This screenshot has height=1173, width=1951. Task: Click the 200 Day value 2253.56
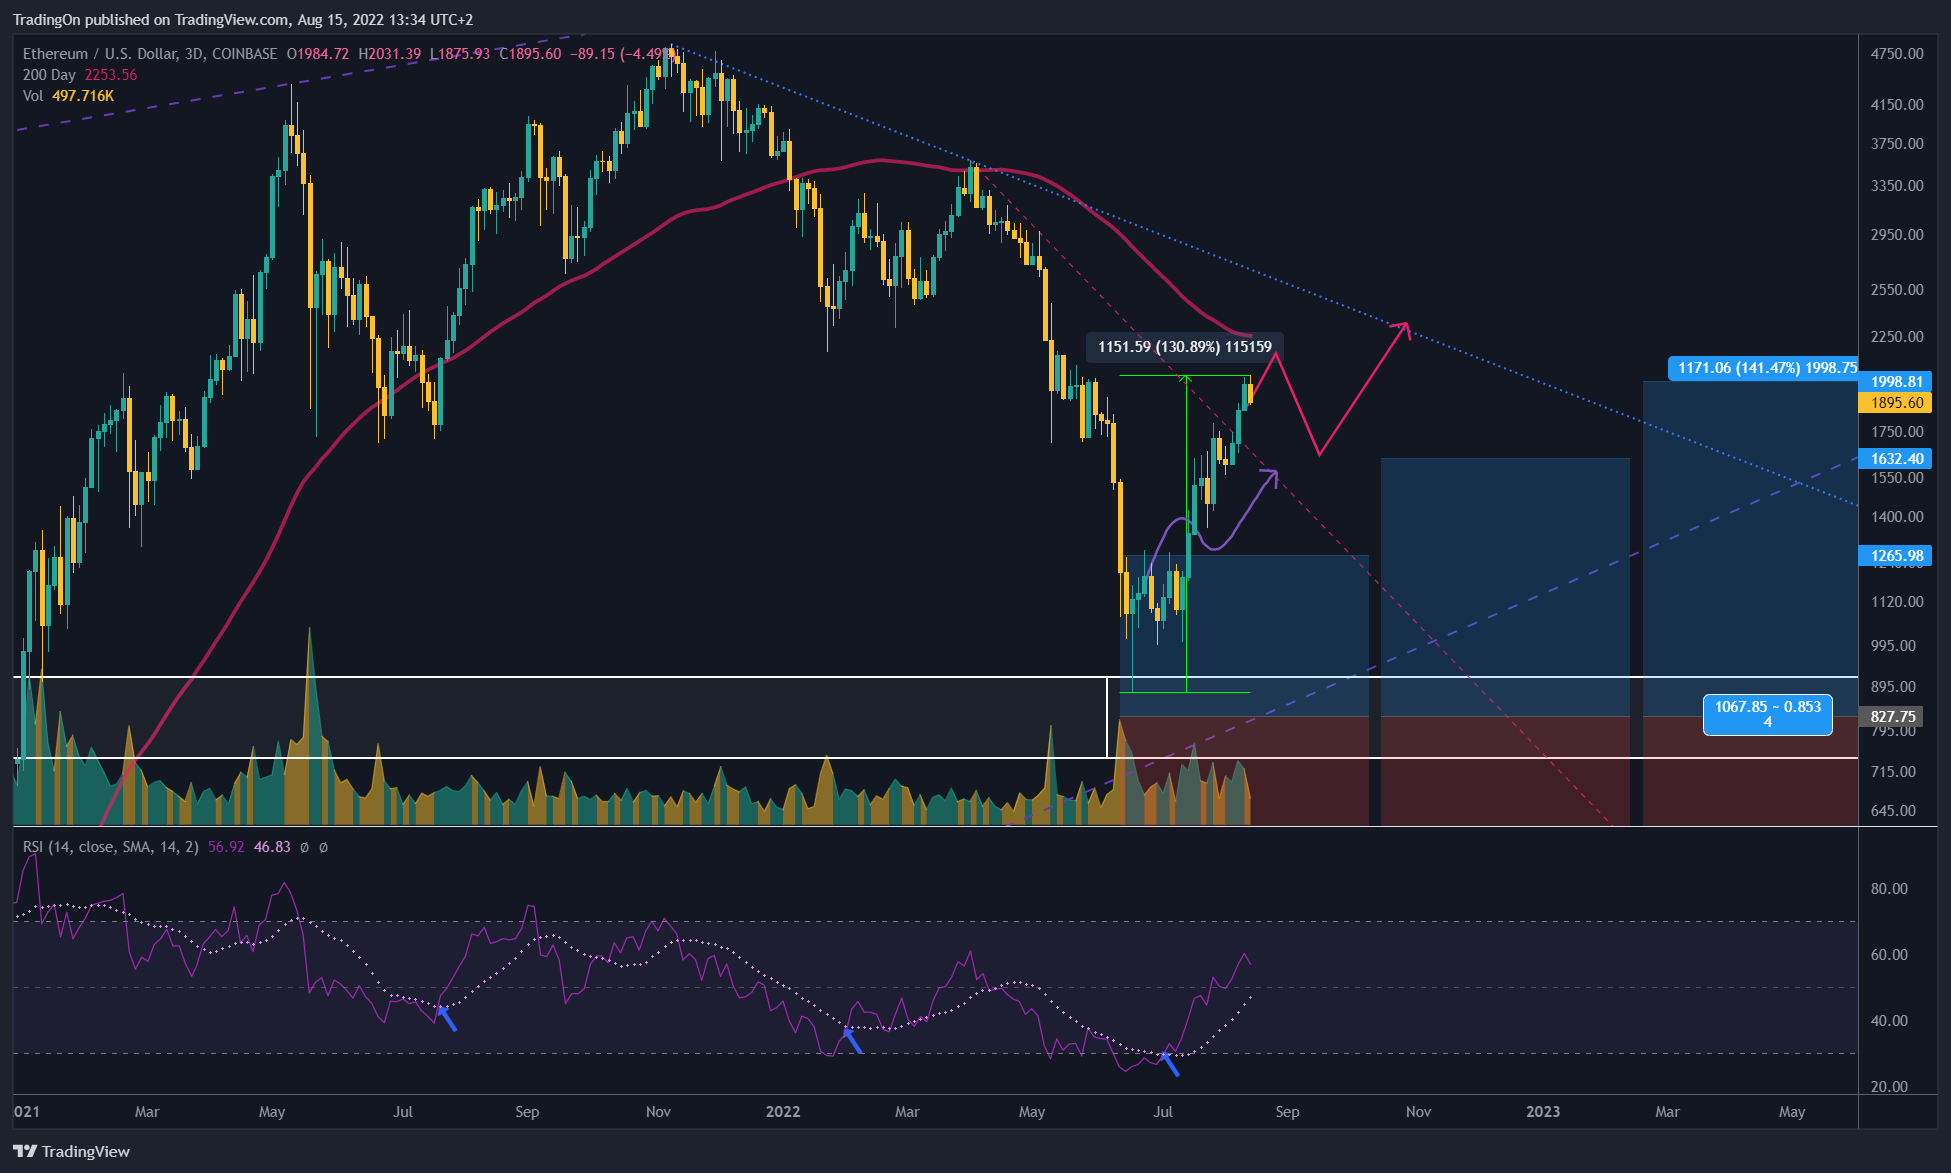[111, 75]
